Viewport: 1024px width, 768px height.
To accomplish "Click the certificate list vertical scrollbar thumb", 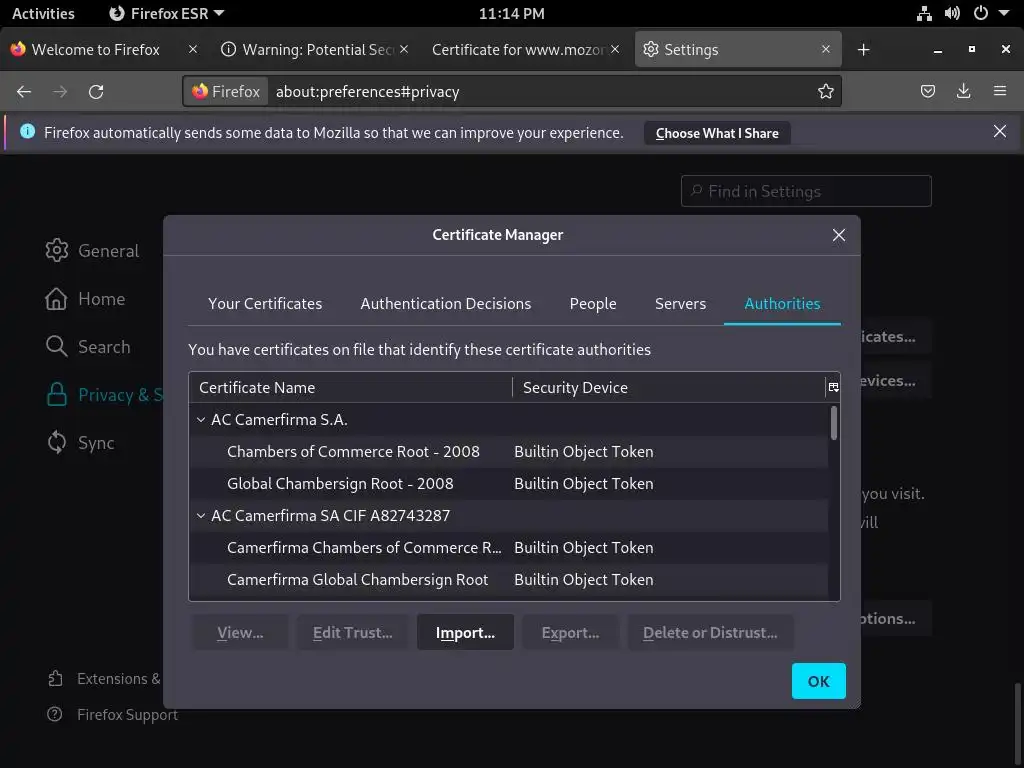I will click(833, 423).
